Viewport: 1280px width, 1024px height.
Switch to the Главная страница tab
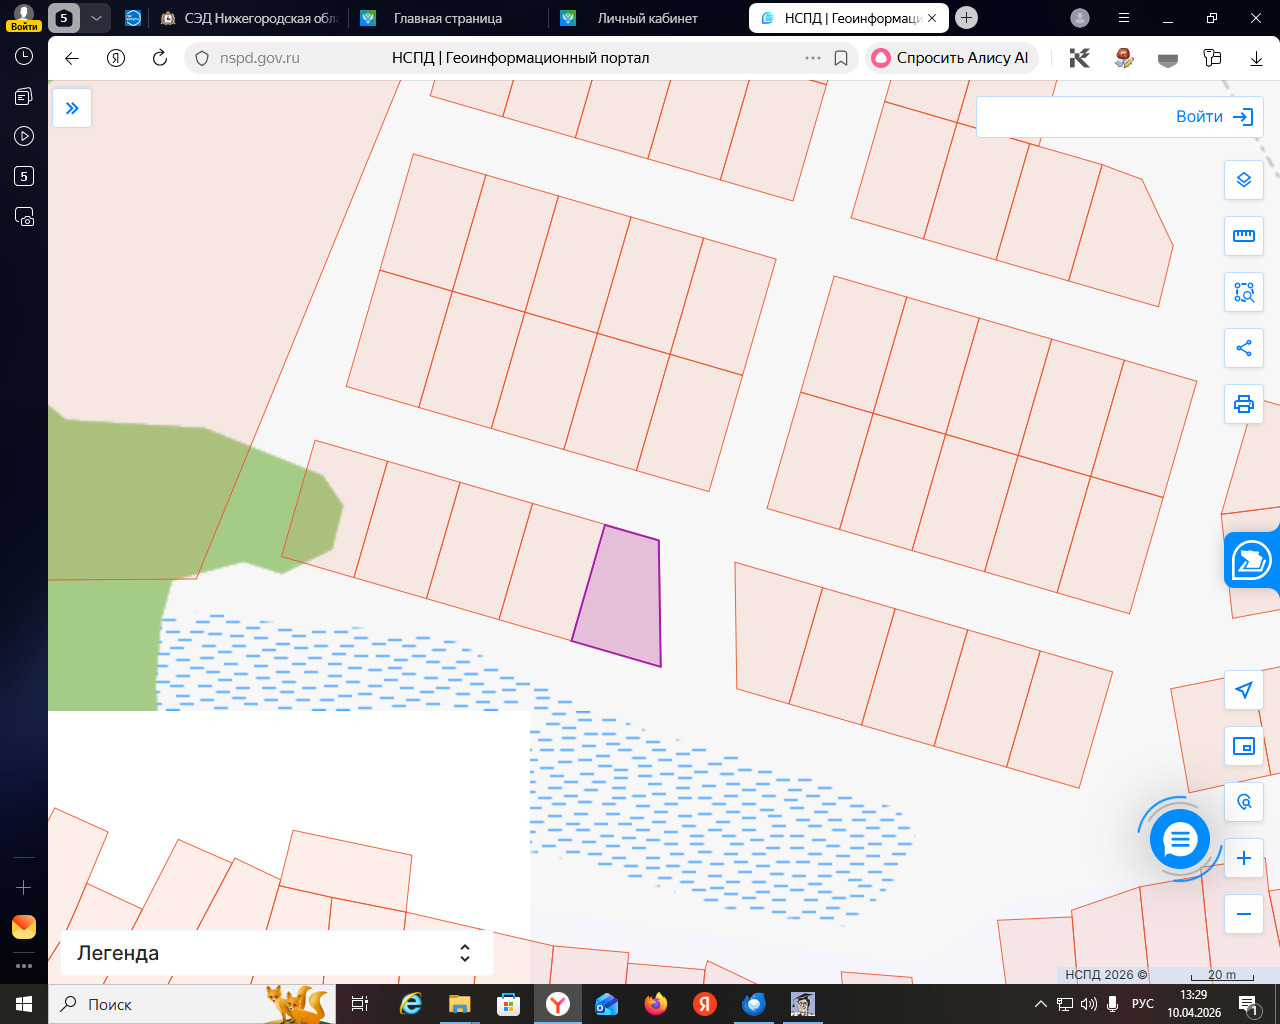tap(447, 18)
